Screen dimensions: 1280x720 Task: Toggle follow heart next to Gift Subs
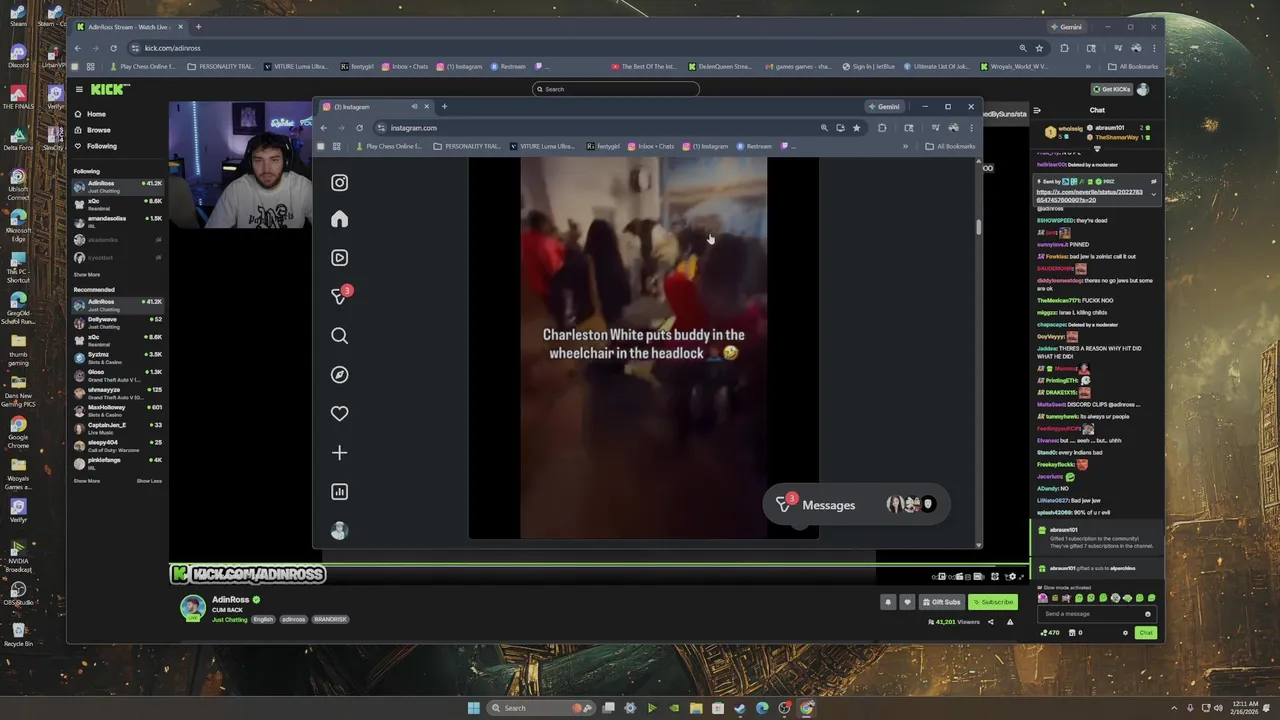907,602
